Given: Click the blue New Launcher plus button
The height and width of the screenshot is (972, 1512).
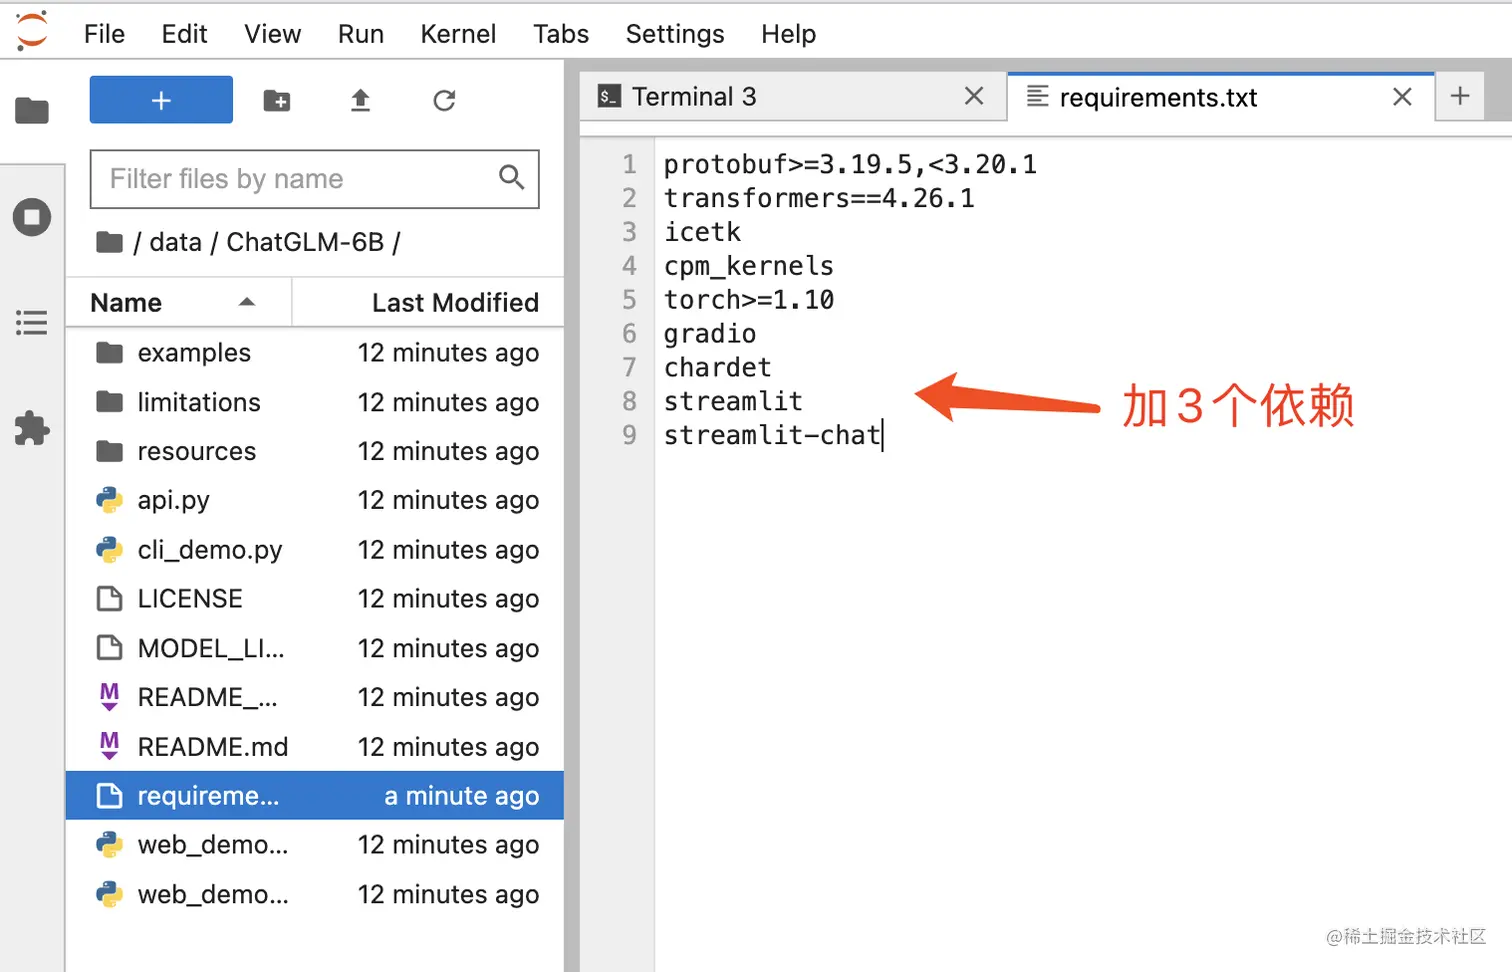Looking at the screenshot, I should point(161,100).
